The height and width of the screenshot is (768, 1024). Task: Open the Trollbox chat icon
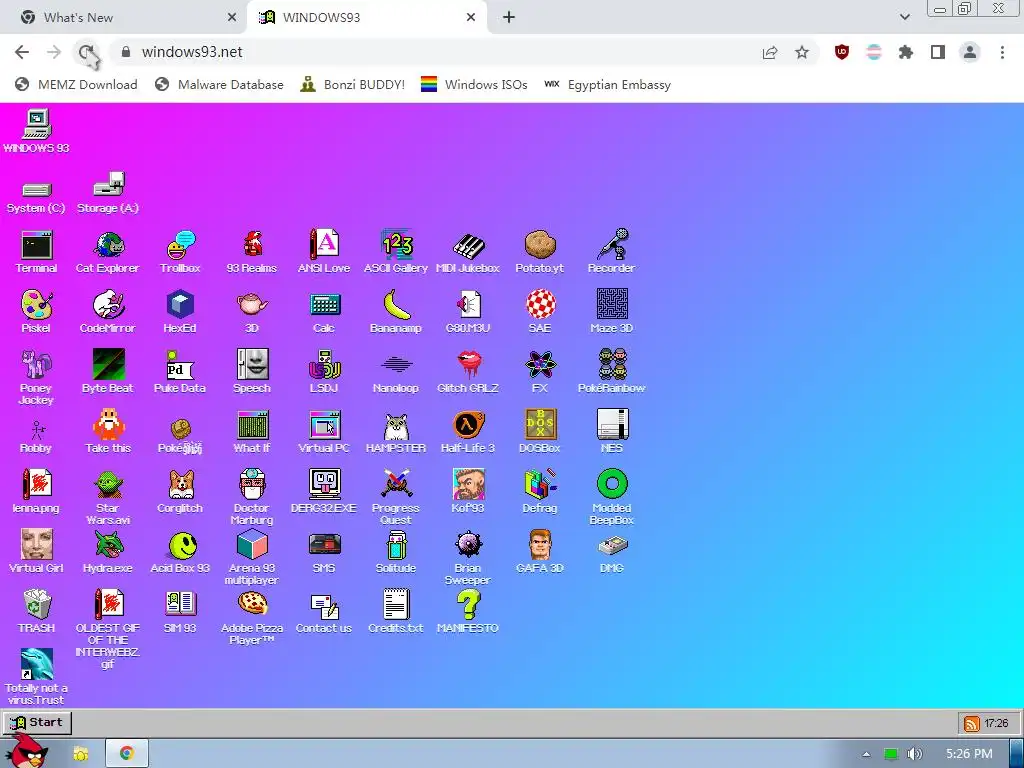180,251
